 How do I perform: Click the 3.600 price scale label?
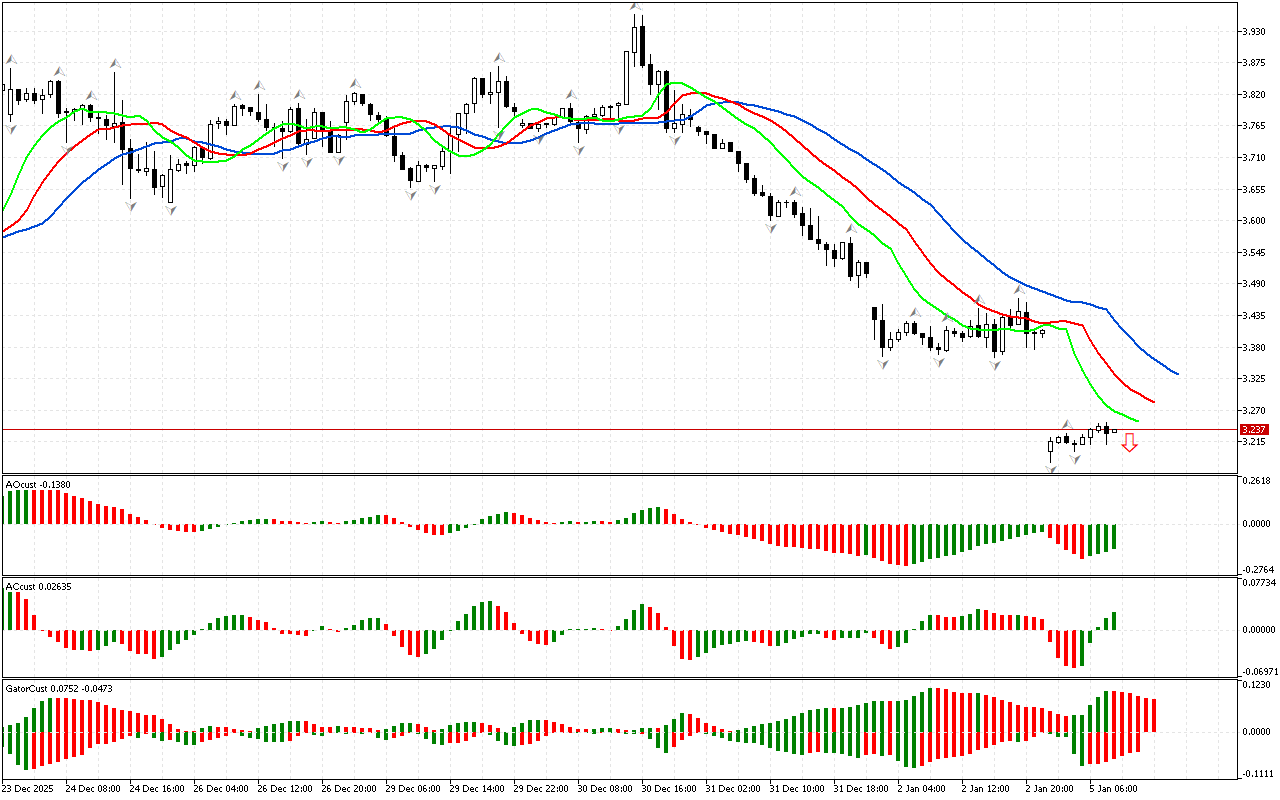click(x=1252, y=221)
